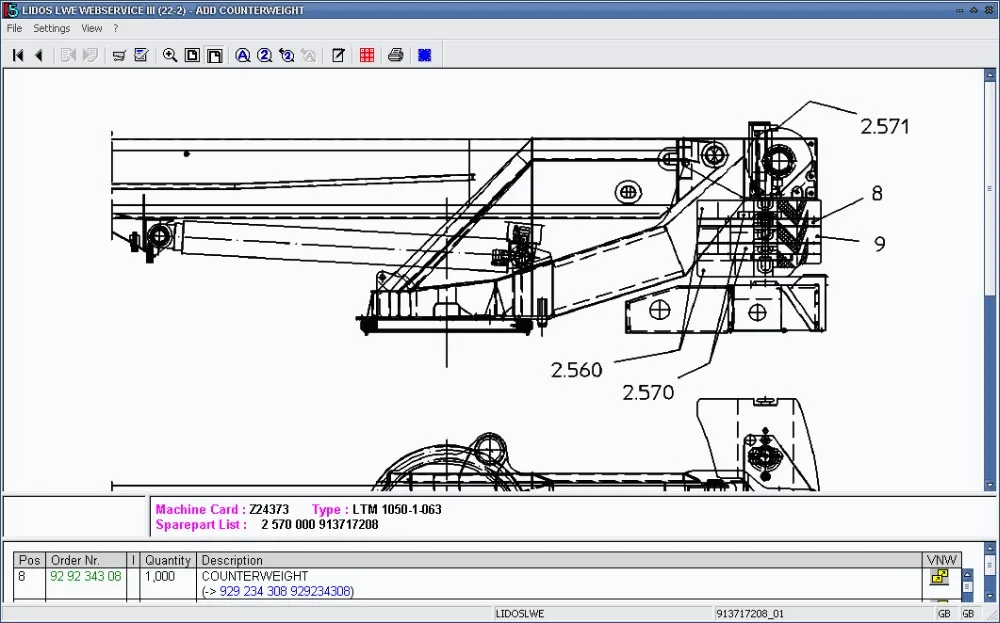Click the notes editor icon
1000x623 pixels.
click(338, 55)
